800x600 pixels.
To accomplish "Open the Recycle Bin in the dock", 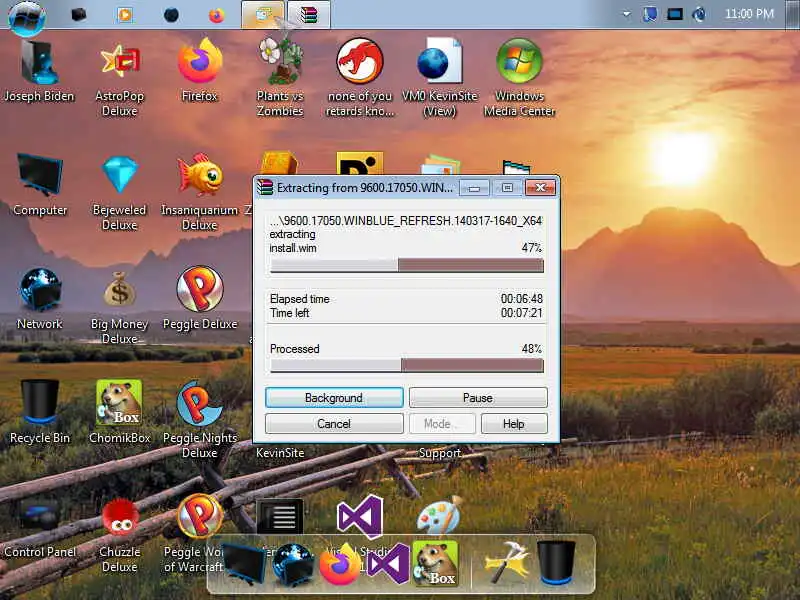I will point(556,563).
